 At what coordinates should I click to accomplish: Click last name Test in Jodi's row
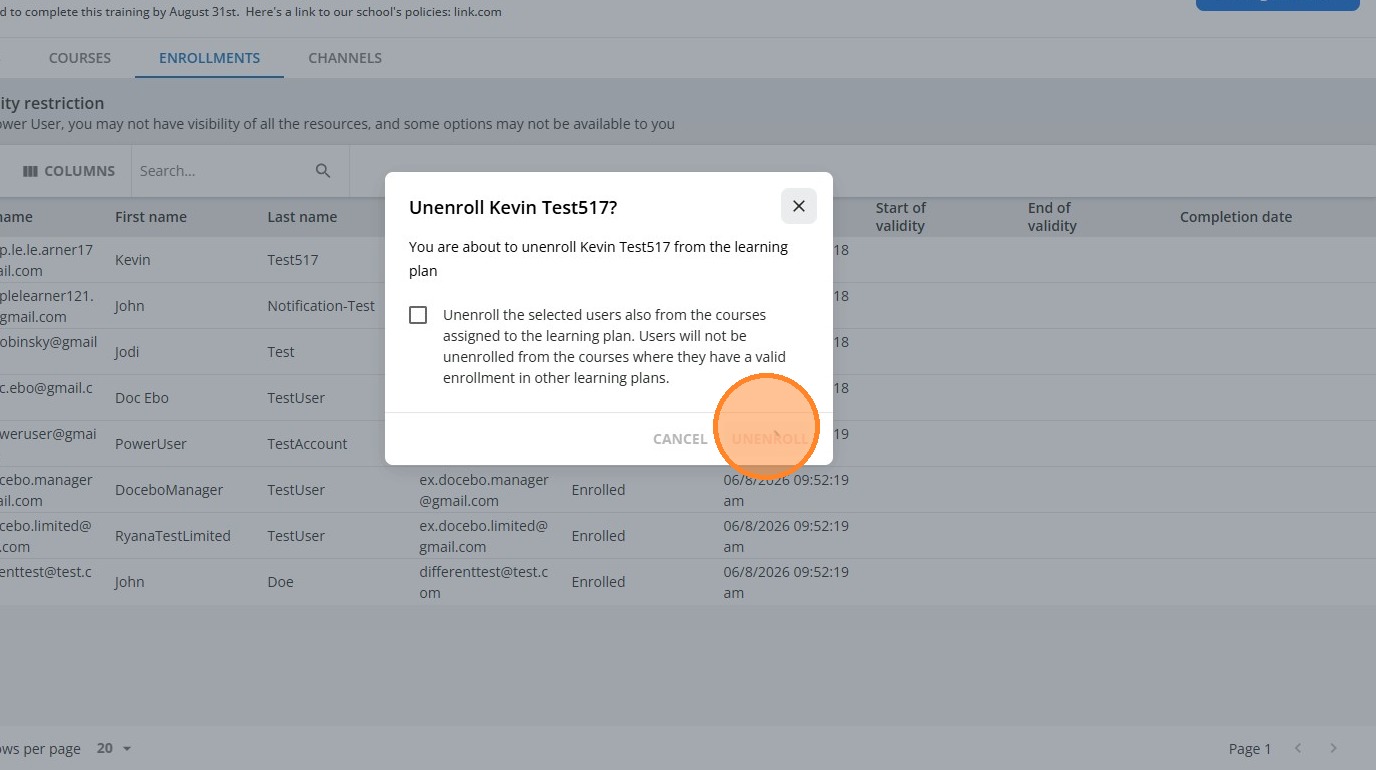pos(281,352)
